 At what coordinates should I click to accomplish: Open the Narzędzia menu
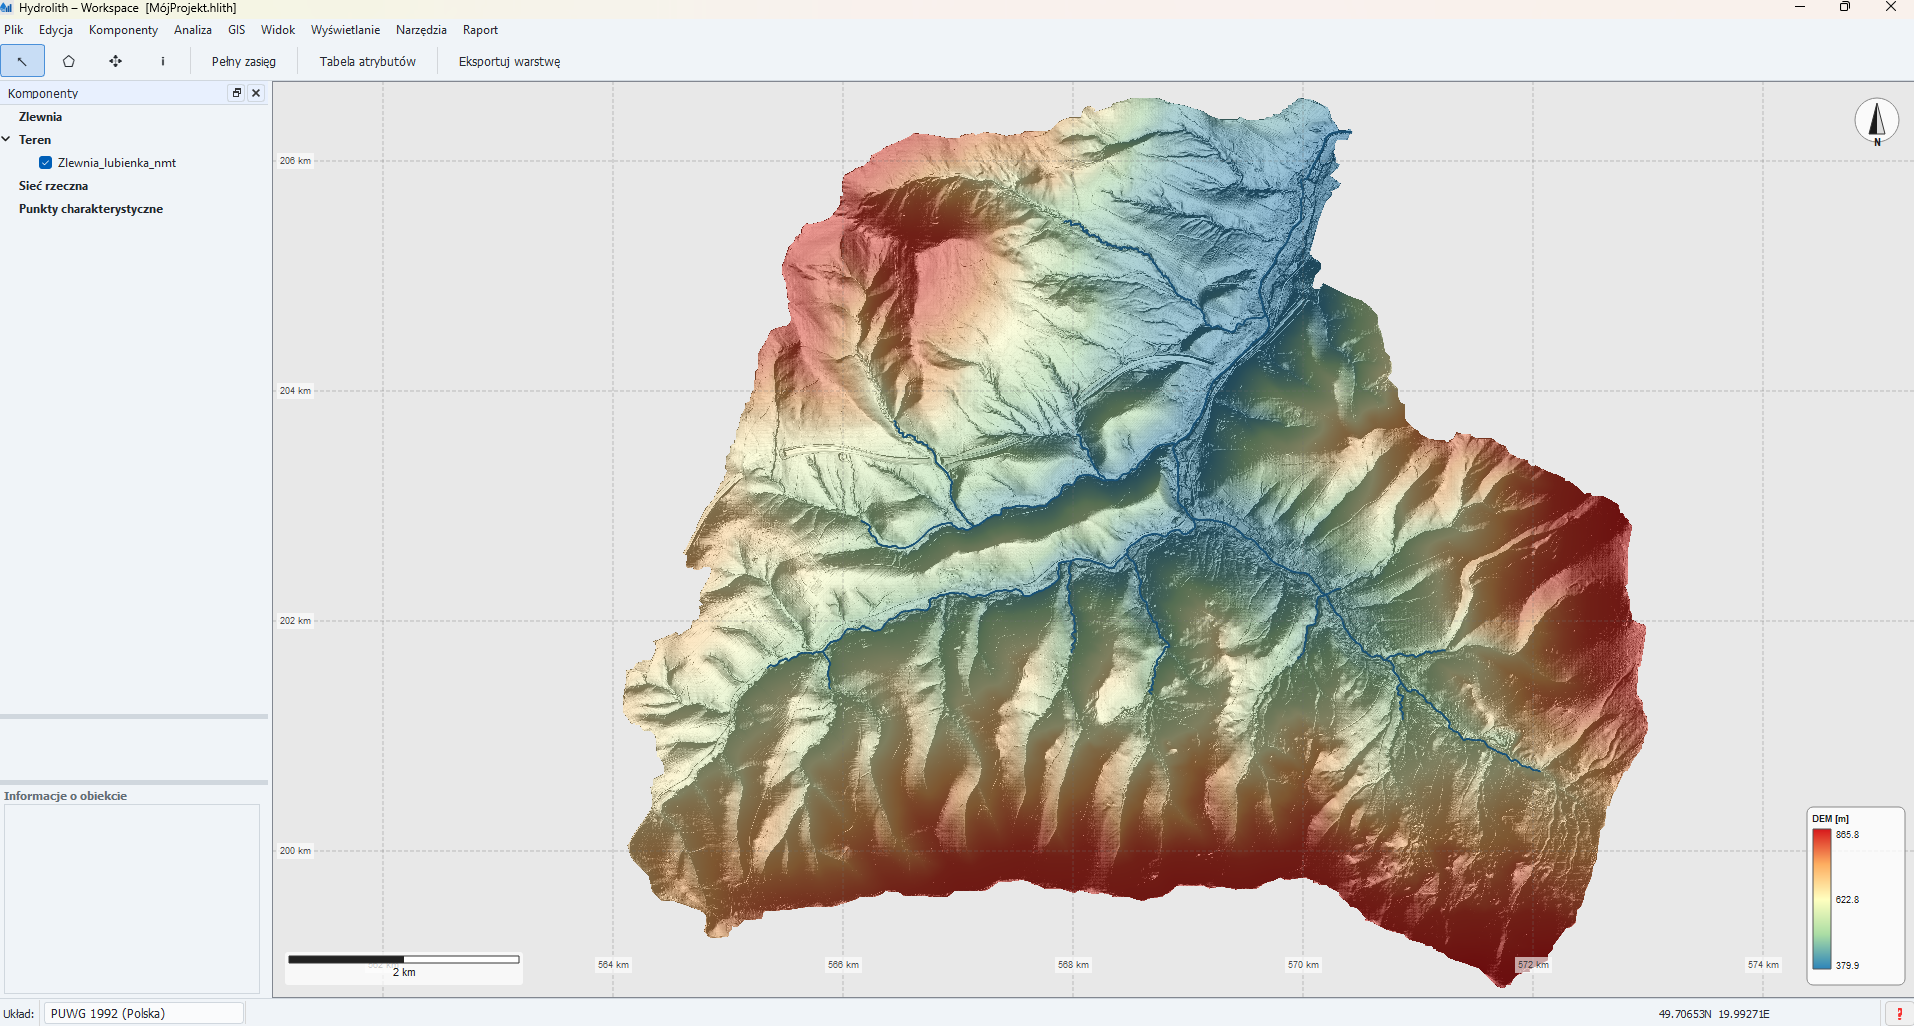click(x=421, y=30)
